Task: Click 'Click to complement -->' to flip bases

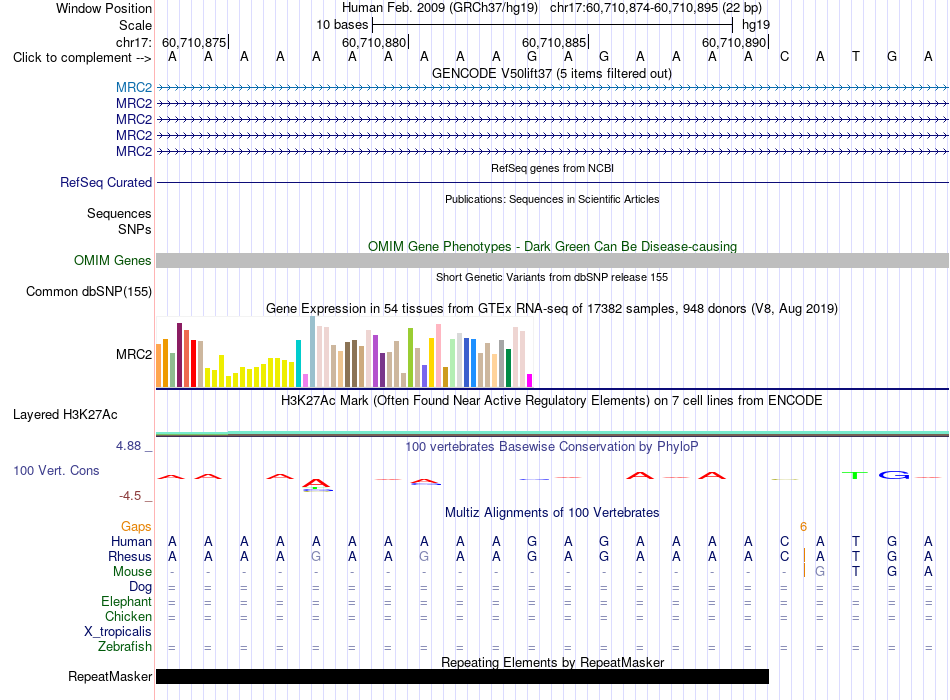Action: click(82, 58)
